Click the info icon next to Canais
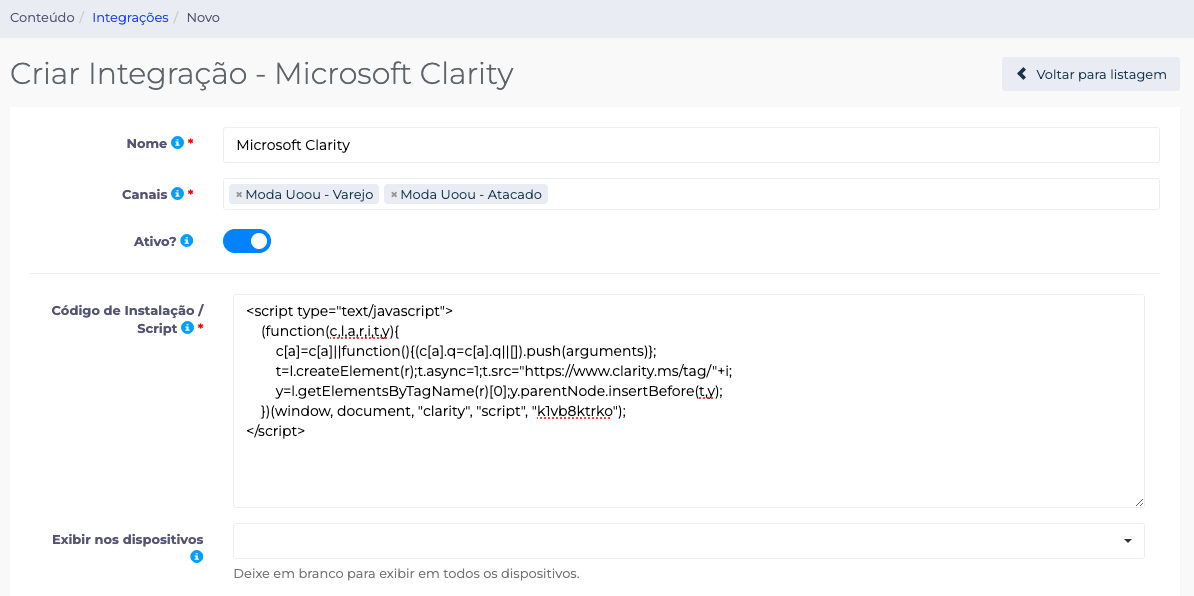 click(177, 194)
